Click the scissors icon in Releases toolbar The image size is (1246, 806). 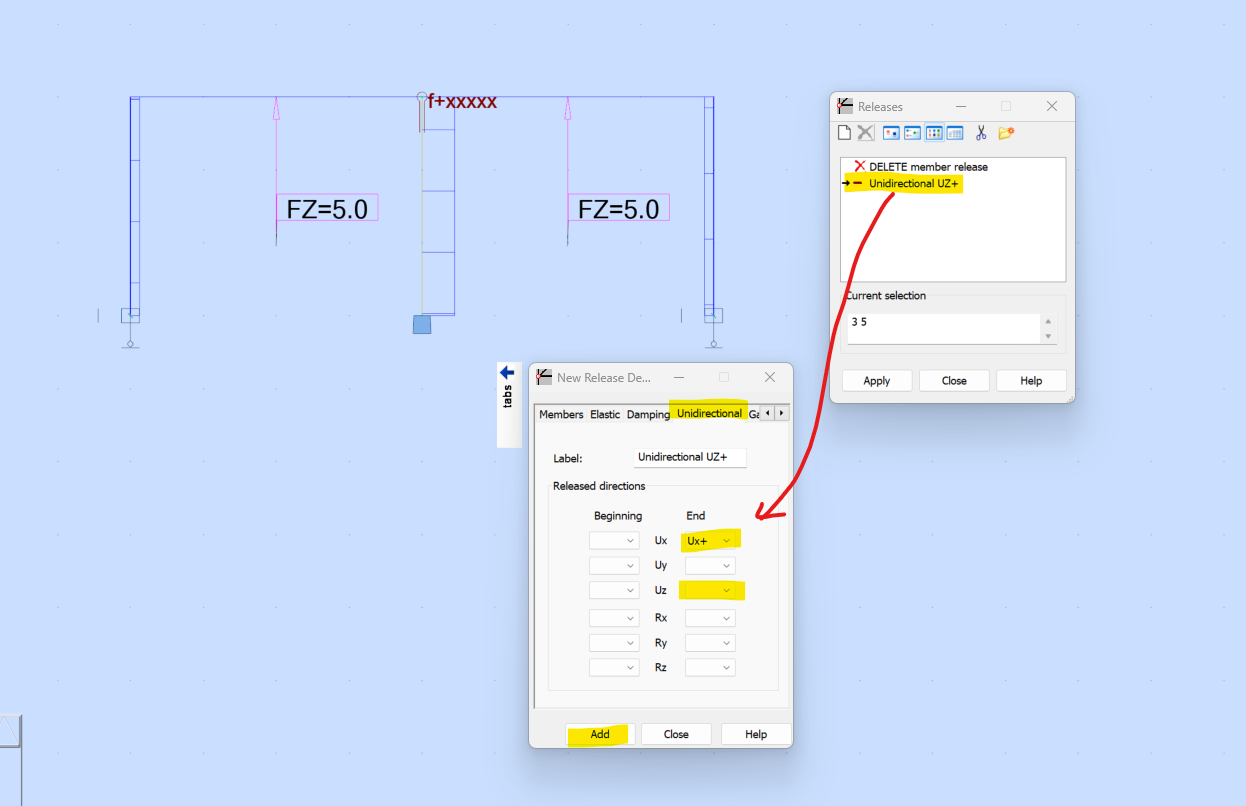point(981,133)
